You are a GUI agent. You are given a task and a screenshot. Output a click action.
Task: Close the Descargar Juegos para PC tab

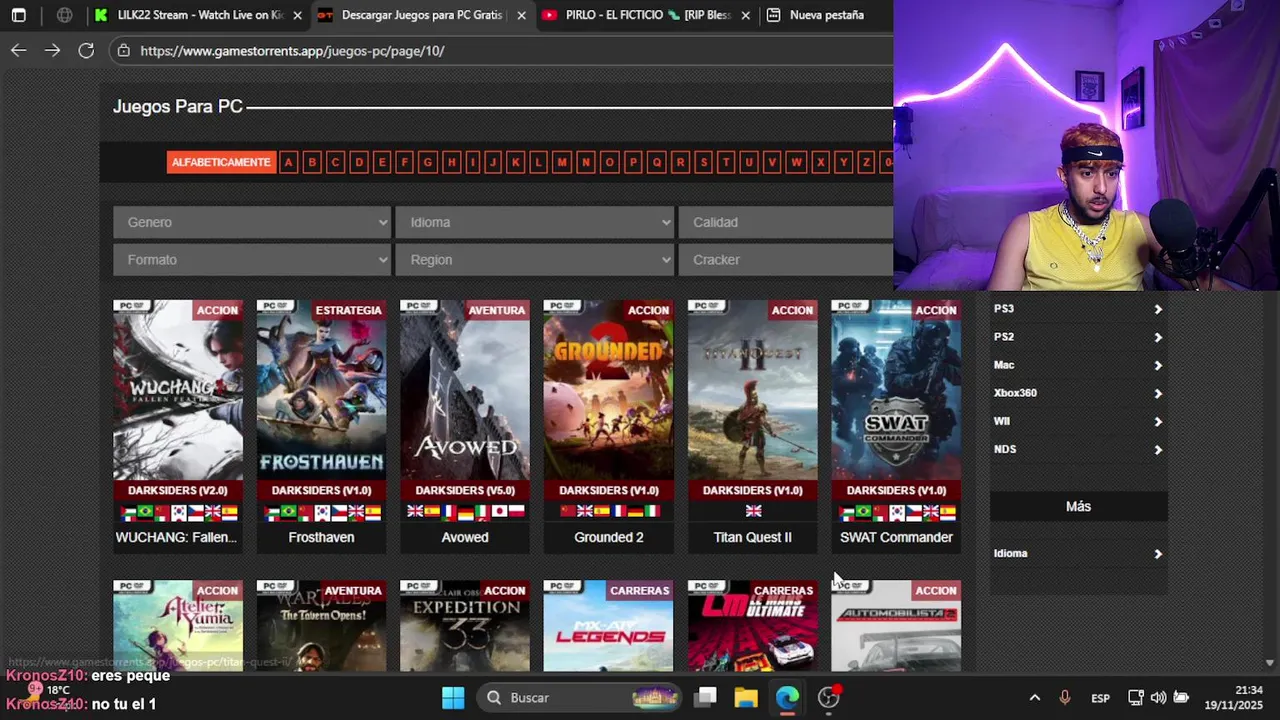(x=521, y=15)
